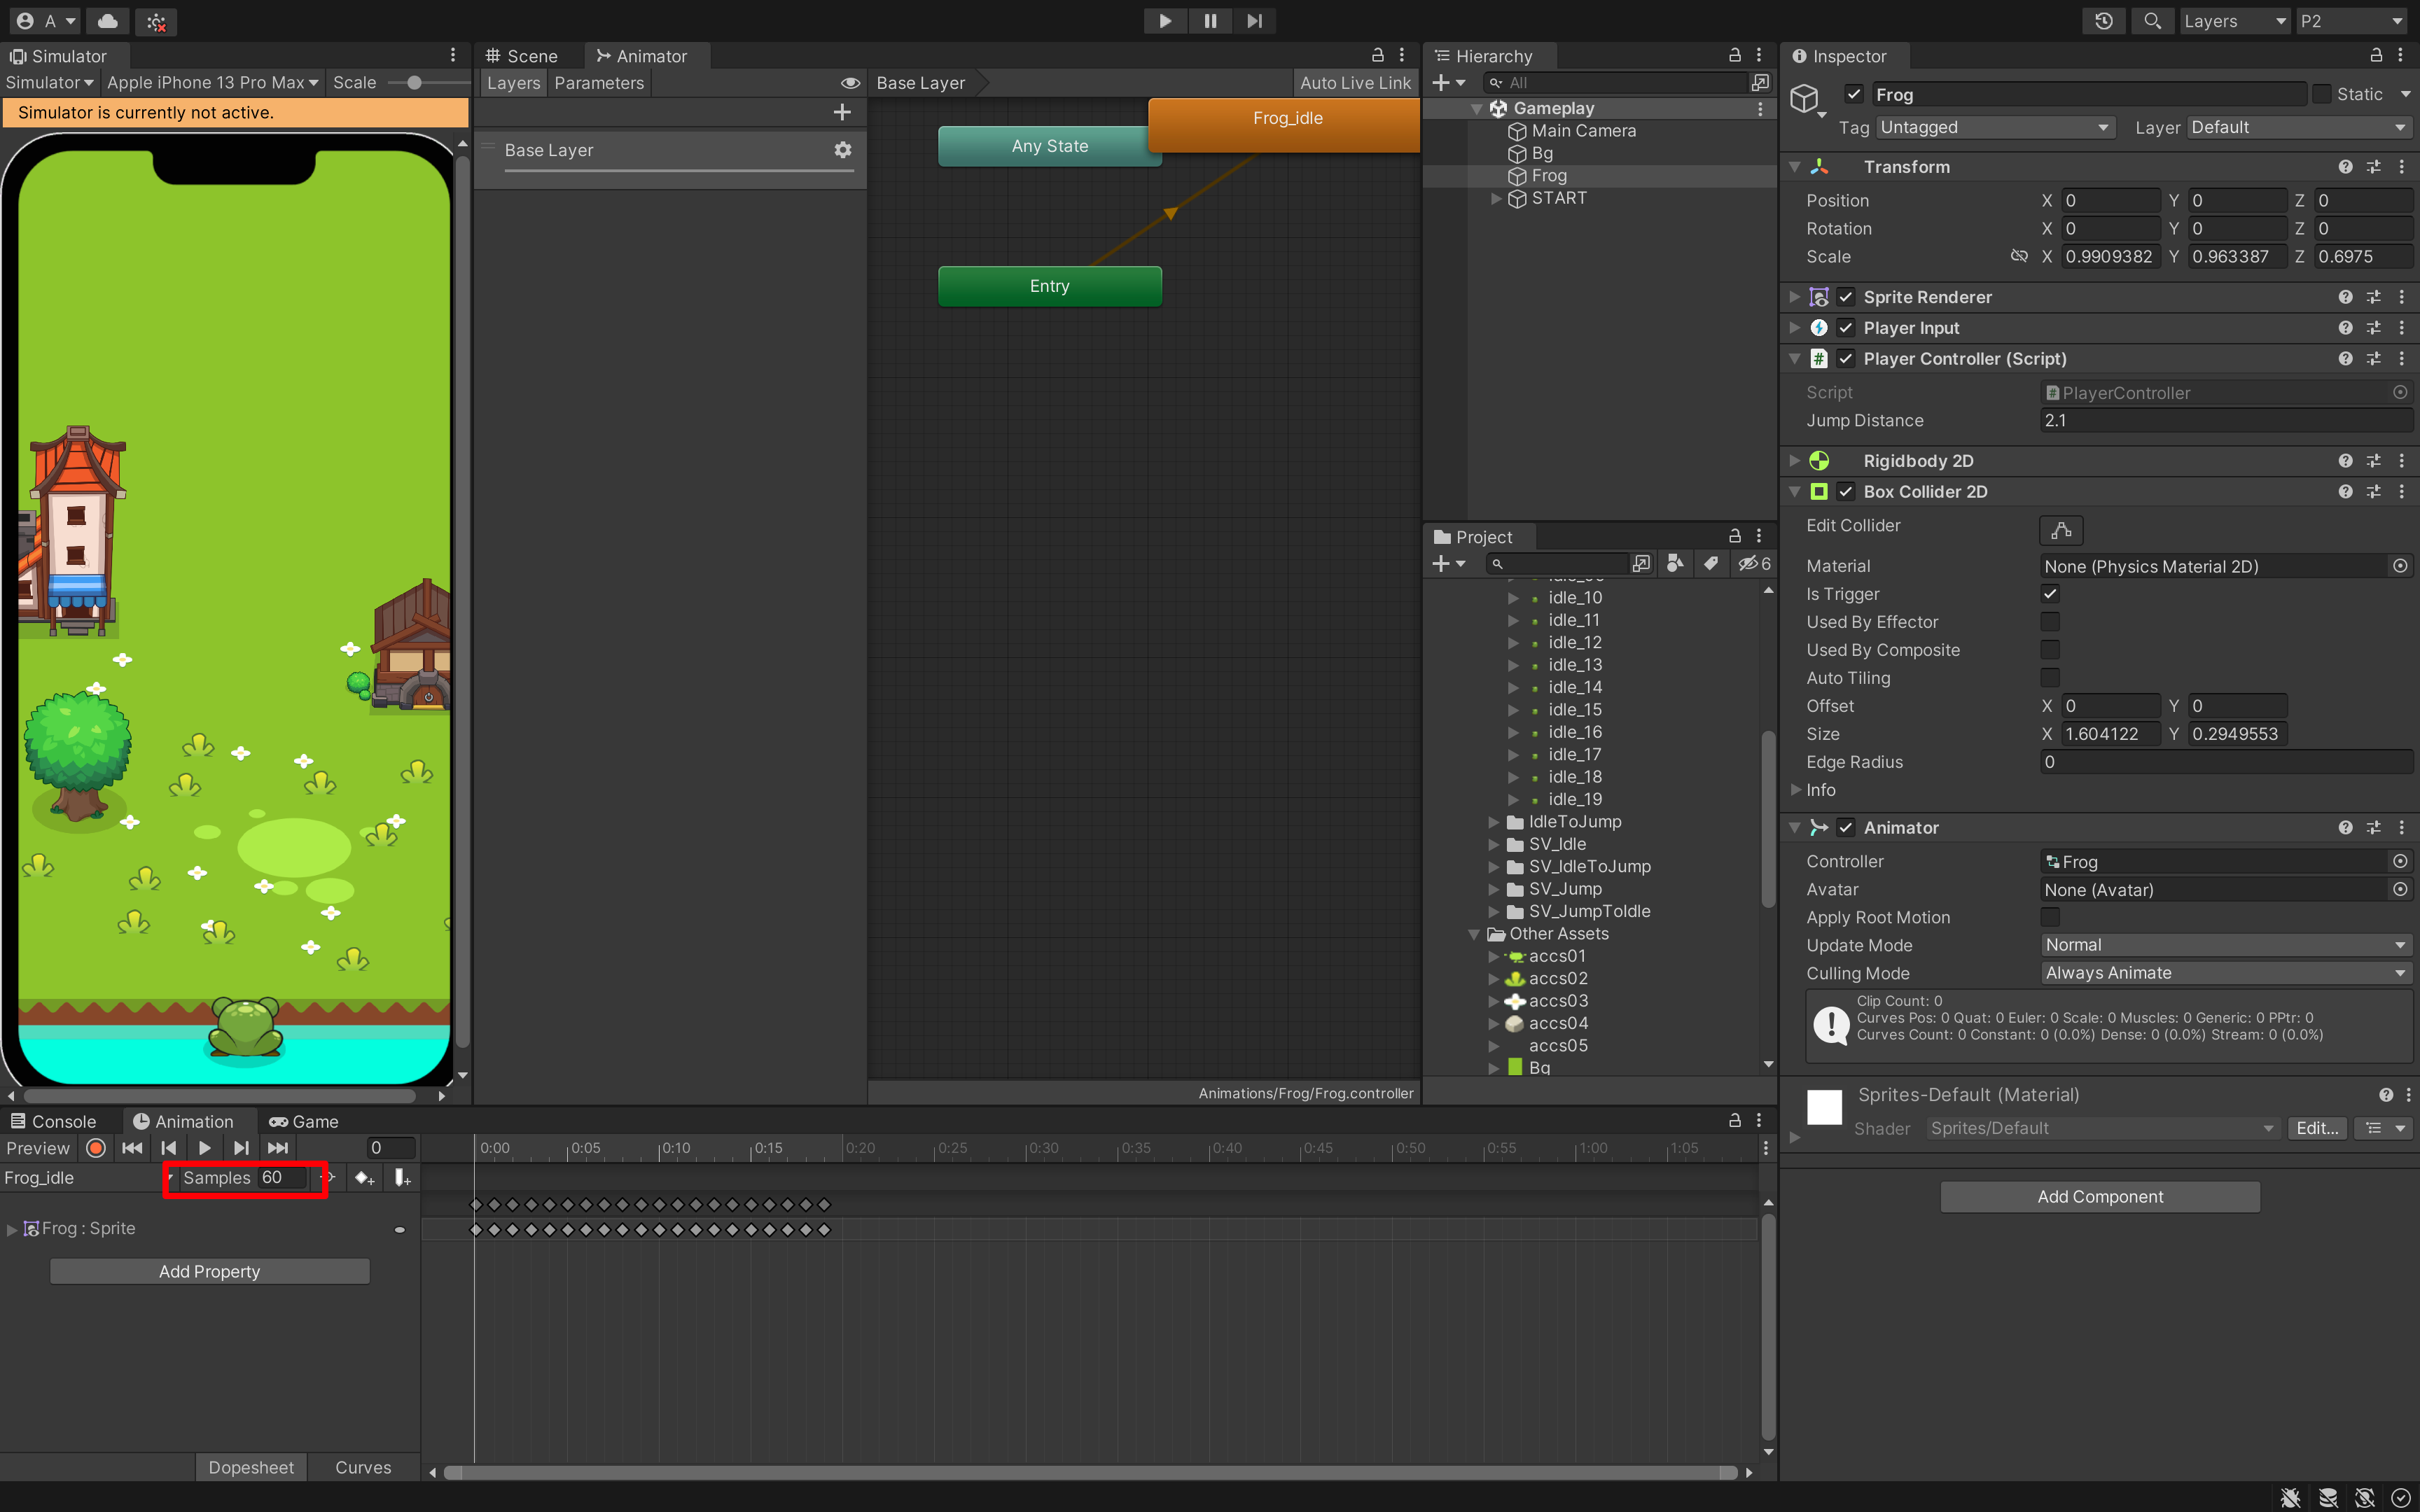Step one frame in the top toolbar
This screenshot has width=2420, height=1512.
[1254, 21]
